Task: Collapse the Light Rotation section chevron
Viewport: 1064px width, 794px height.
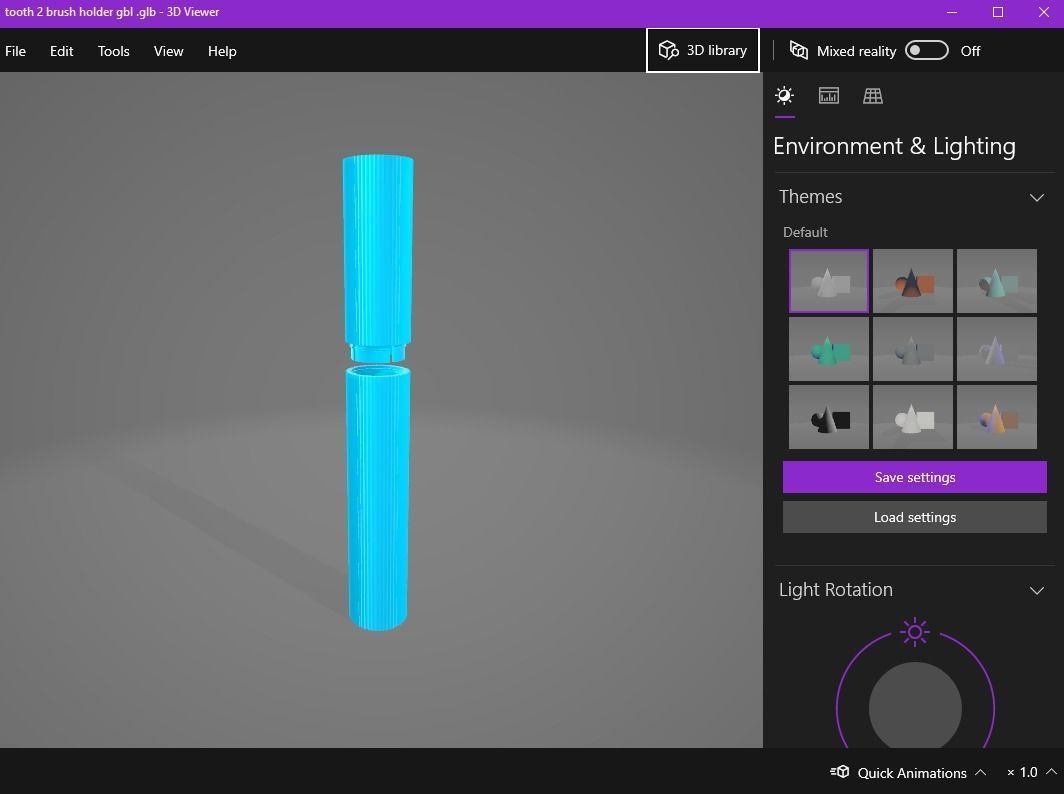Action: click(x=1037, y=590)
